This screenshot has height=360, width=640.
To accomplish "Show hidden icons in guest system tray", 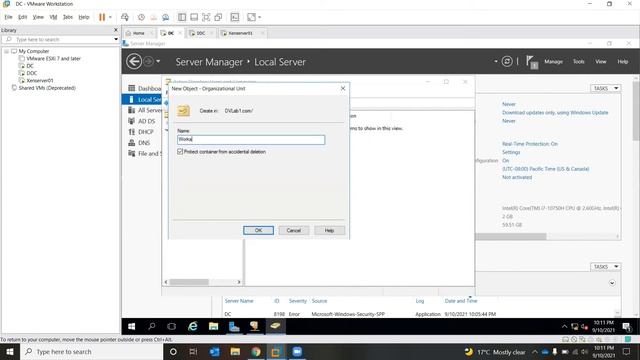I will (x=564, y=326).
